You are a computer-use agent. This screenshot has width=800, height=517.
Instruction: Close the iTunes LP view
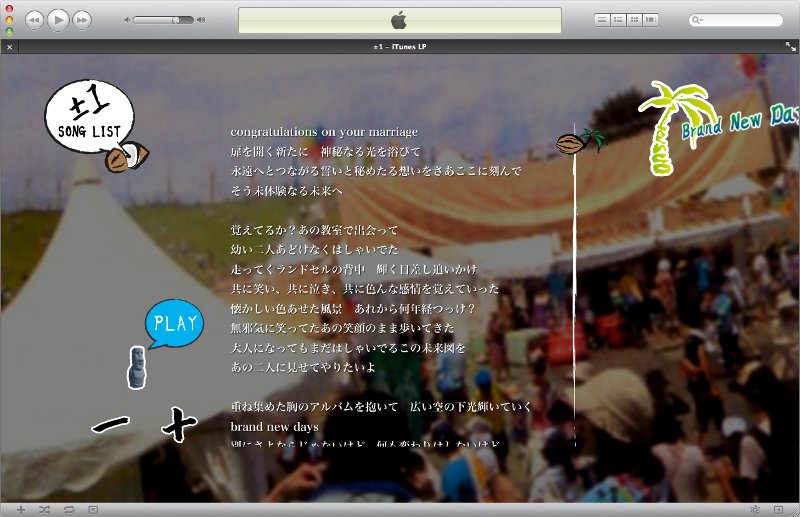(9, 47)
